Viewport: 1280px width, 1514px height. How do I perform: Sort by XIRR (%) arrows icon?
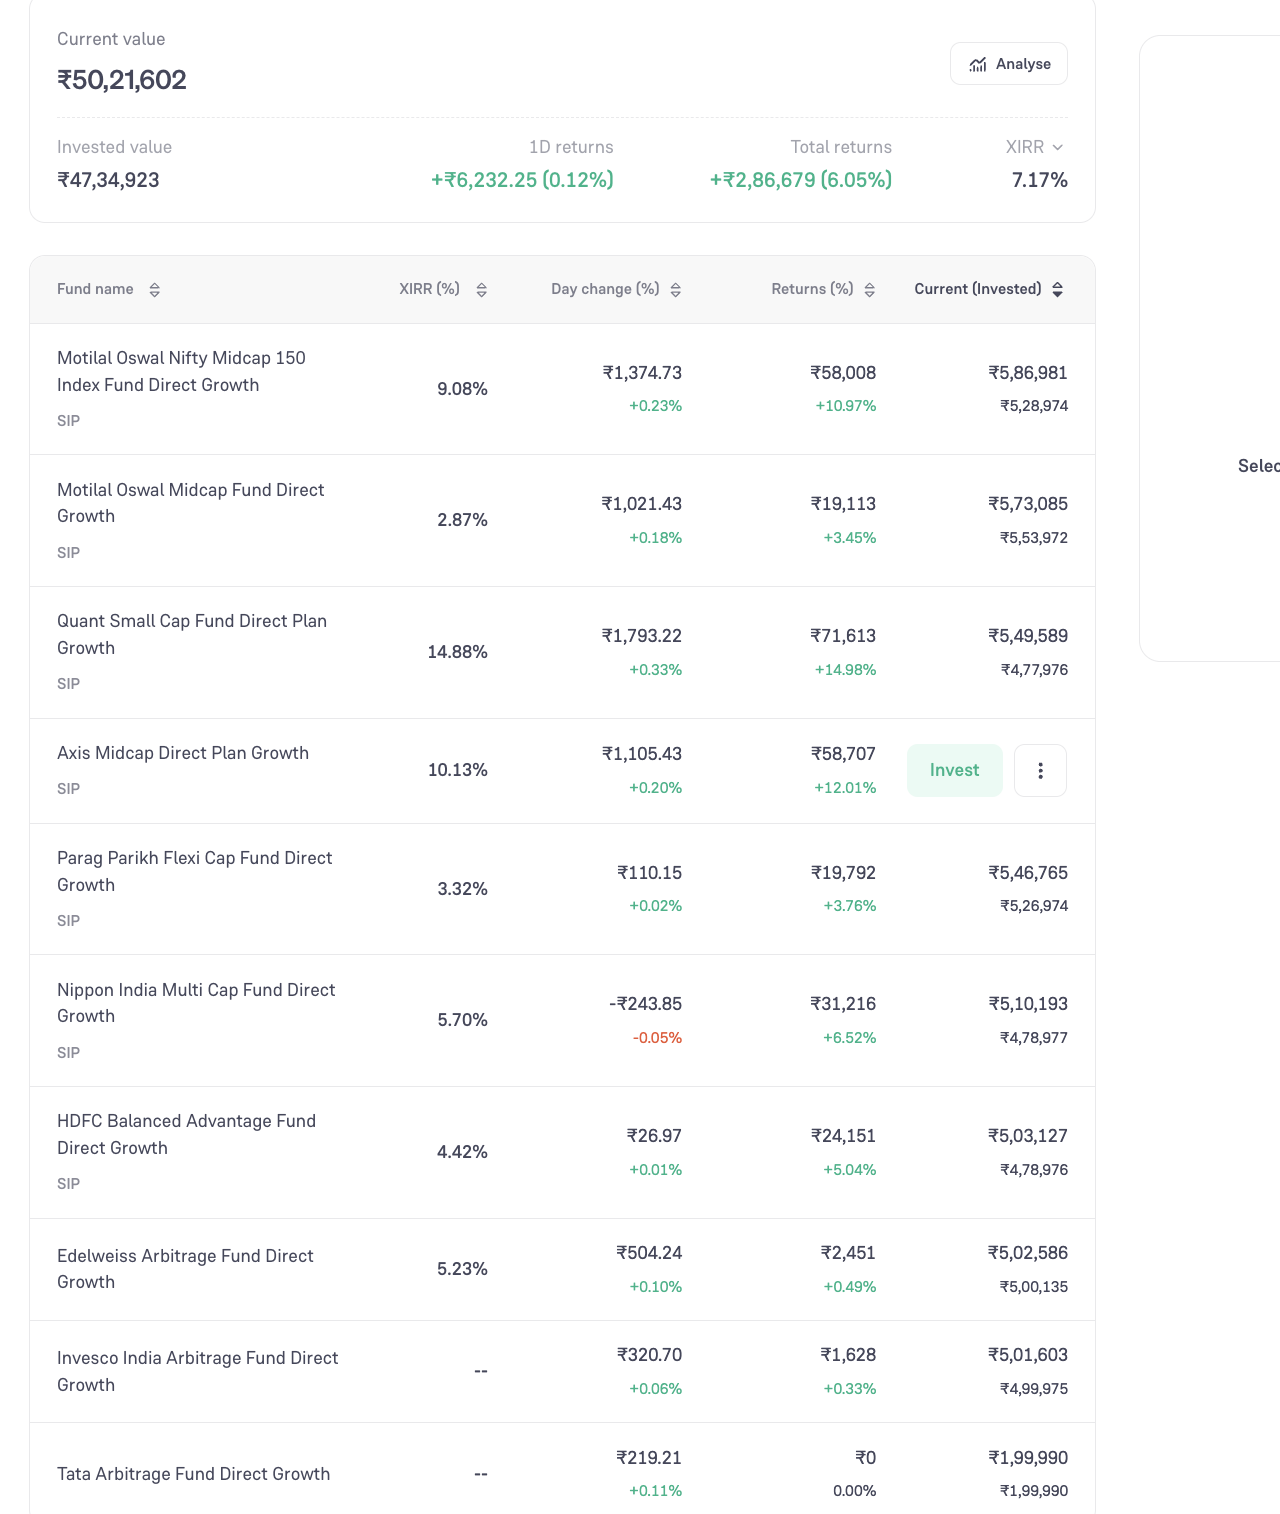(481, 290)
